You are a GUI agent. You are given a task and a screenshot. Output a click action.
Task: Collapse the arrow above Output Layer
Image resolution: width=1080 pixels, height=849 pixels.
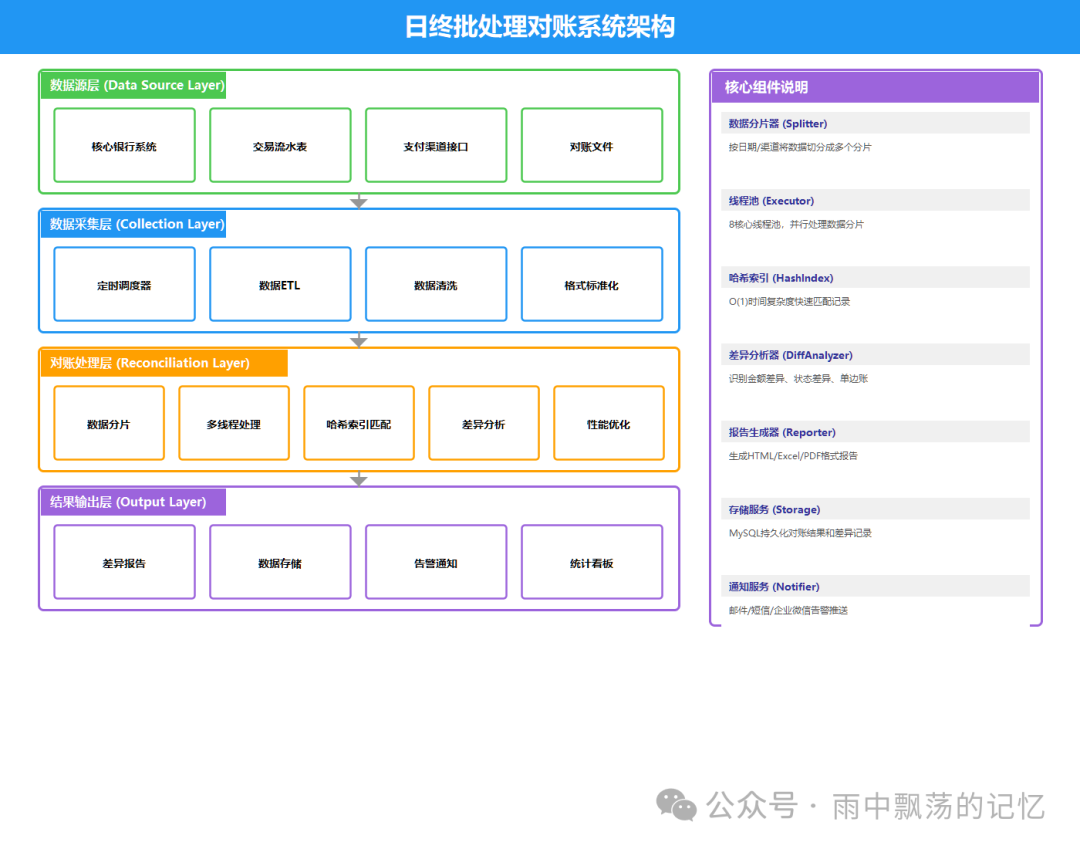[358, 479]
